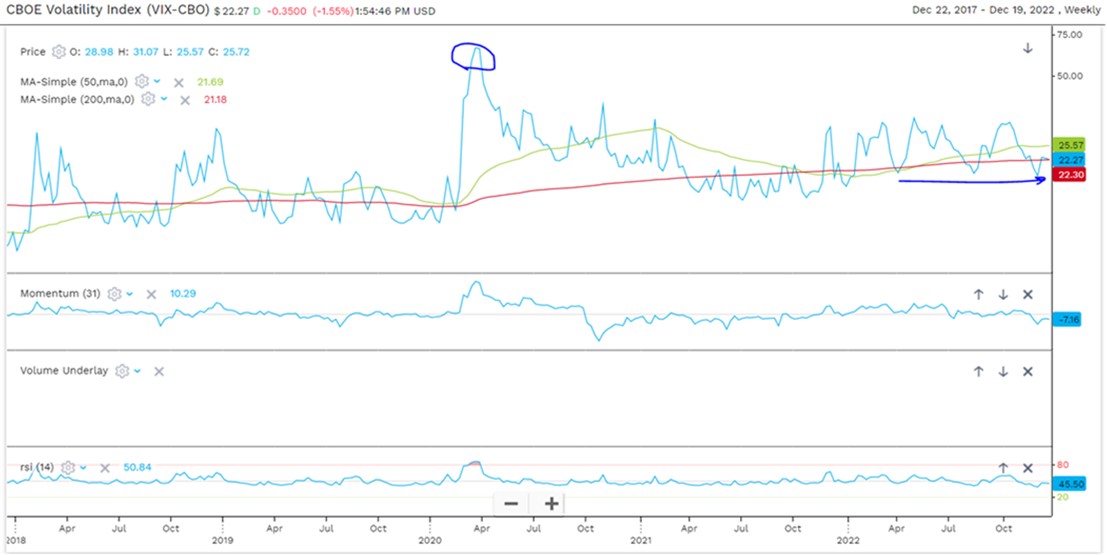Click the green 25.57 price axis label

click(1070, 145)
